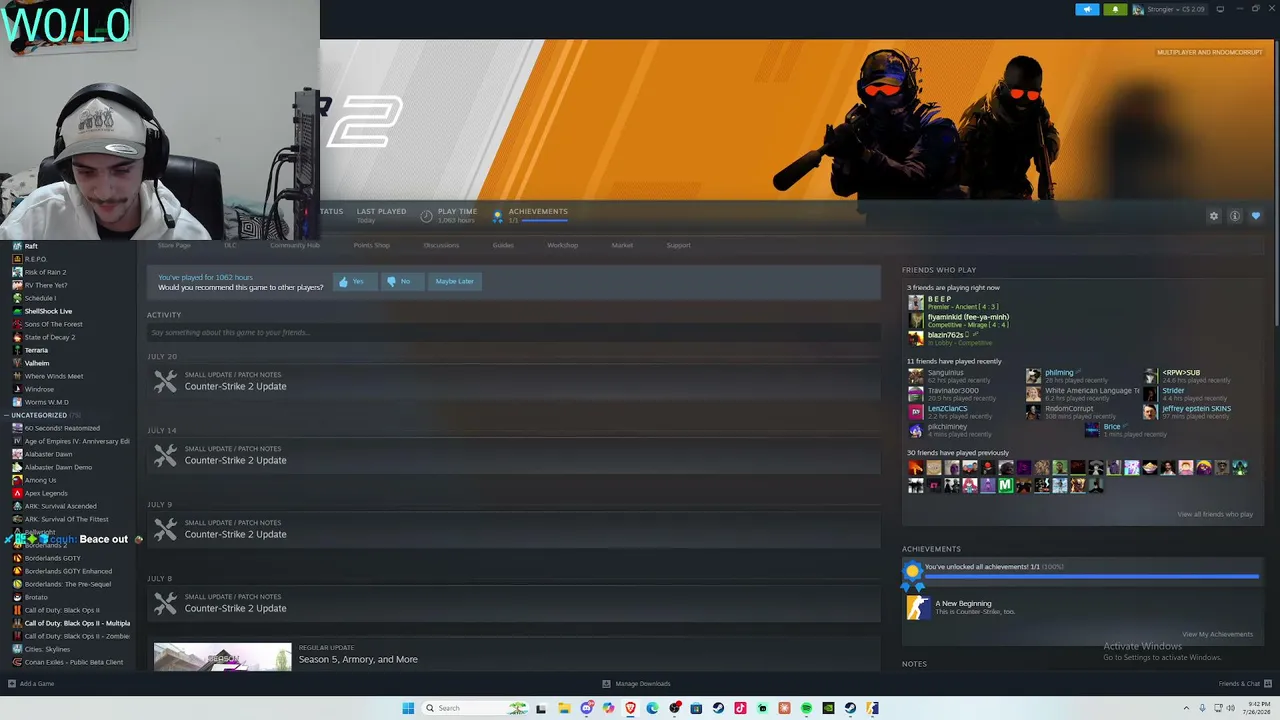Viewport: 1280px width, 720px height.
Task: Open the game settings gear icon
Action: [x=1214, y=216]
